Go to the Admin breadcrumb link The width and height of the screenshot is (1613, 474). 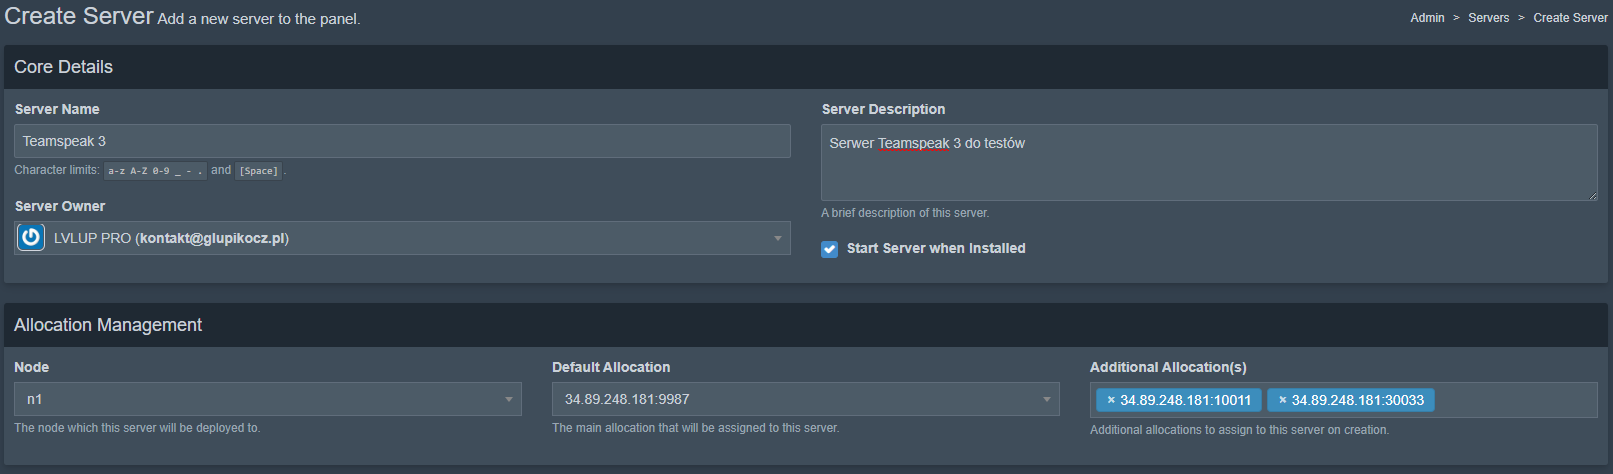tap(1427, 18)
